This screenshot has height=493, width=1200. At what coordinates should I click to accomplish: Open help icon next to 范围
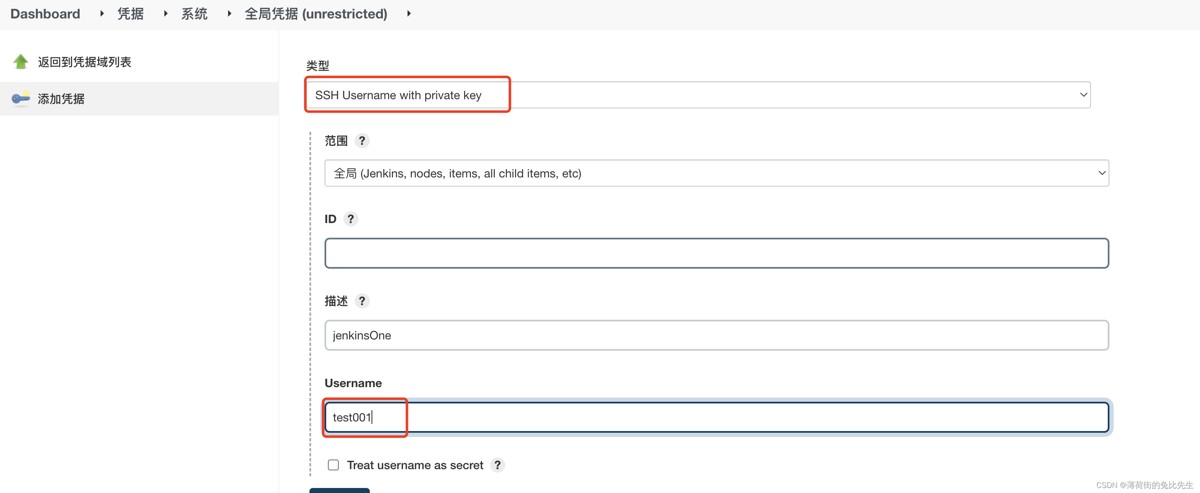coord(362,141)
